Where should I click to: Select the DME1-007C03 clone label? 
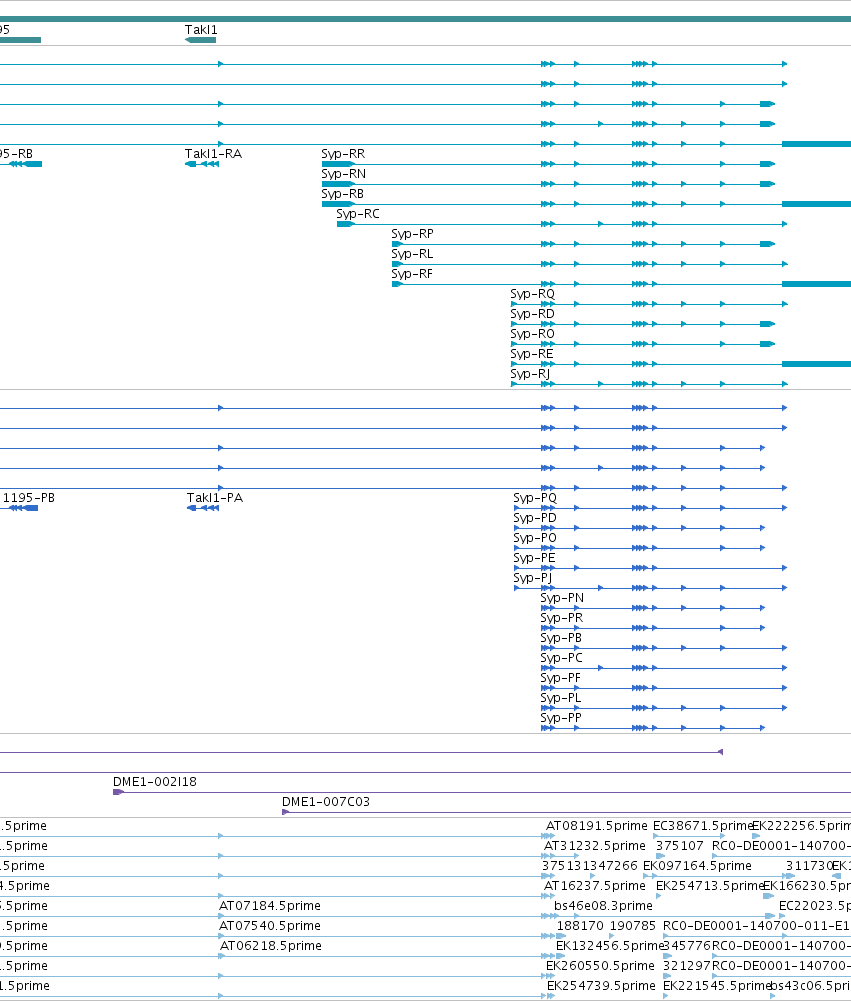326,802
